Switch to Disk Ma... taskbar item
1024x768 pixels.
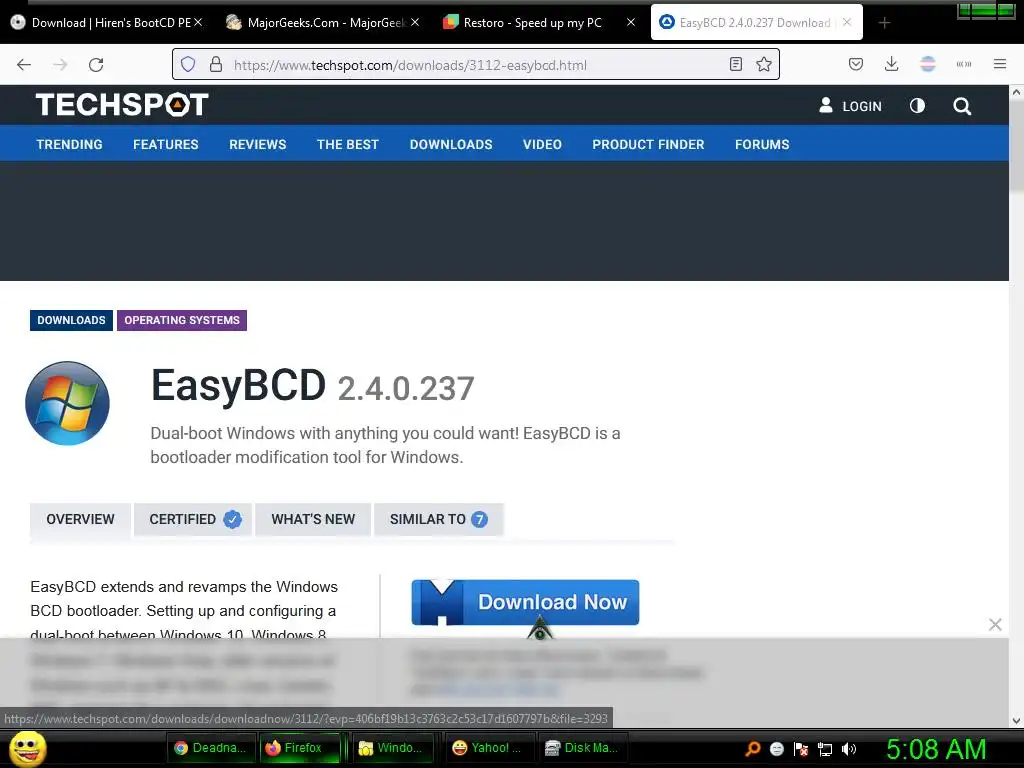tap(581, 748)
